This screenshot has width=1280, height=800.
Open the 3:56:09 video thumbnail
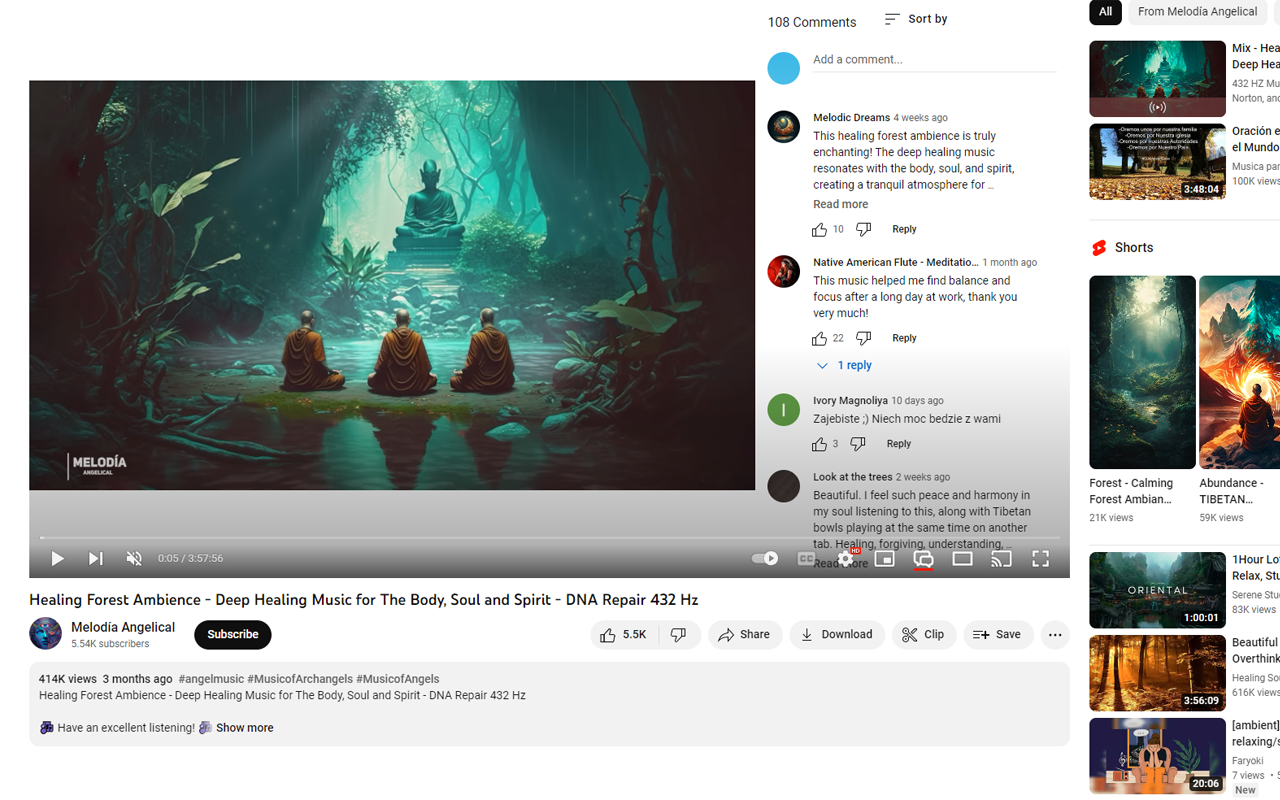[1157, 673]
